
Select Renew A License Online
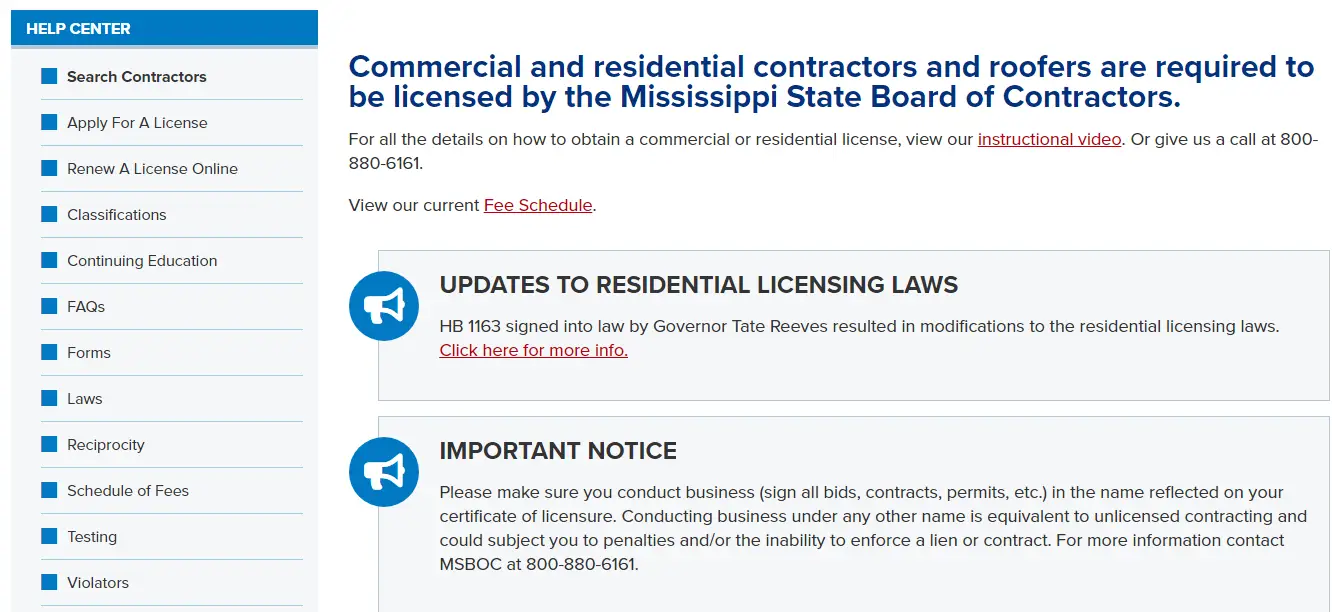[x=152, y=169]
